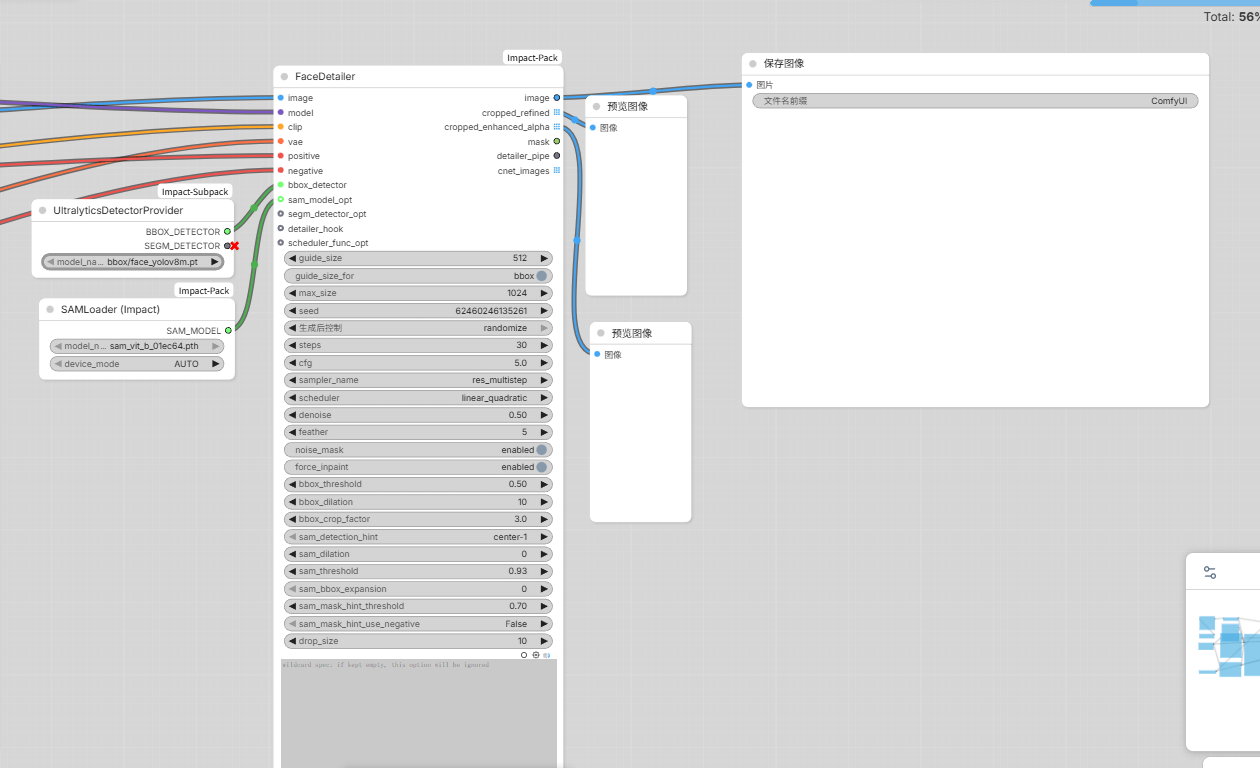Open the sampler_name res_multistep dropdown
The height and width of the screenshot is (768, 1260).
pos(418,380)
